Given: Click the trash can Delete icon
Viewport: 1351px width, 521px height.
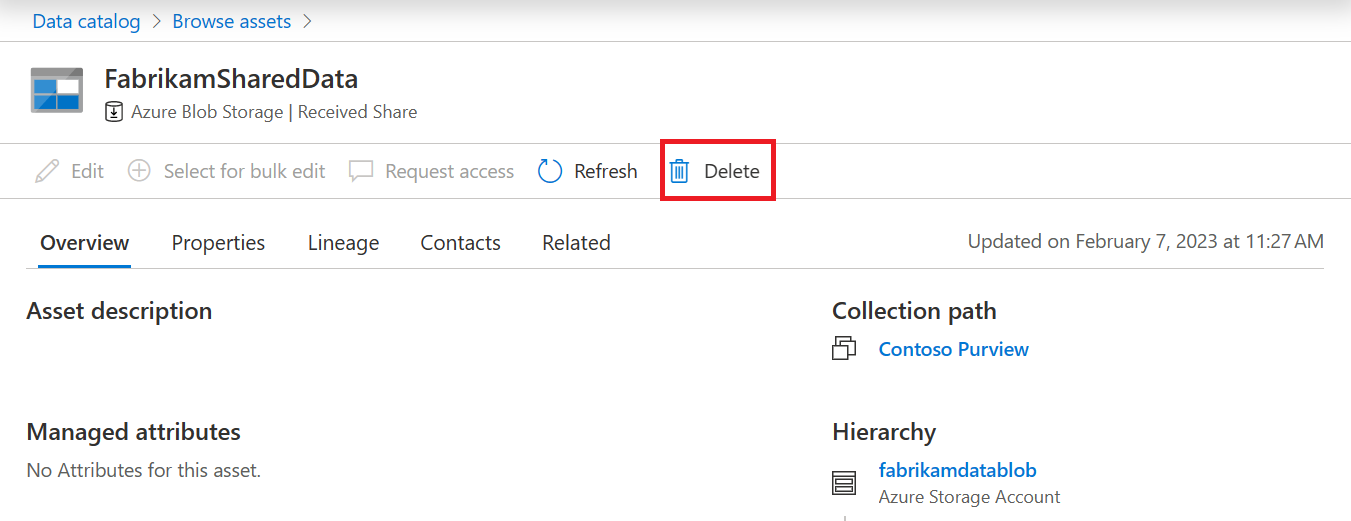Looking at the screenshot, I should (680, 171).
